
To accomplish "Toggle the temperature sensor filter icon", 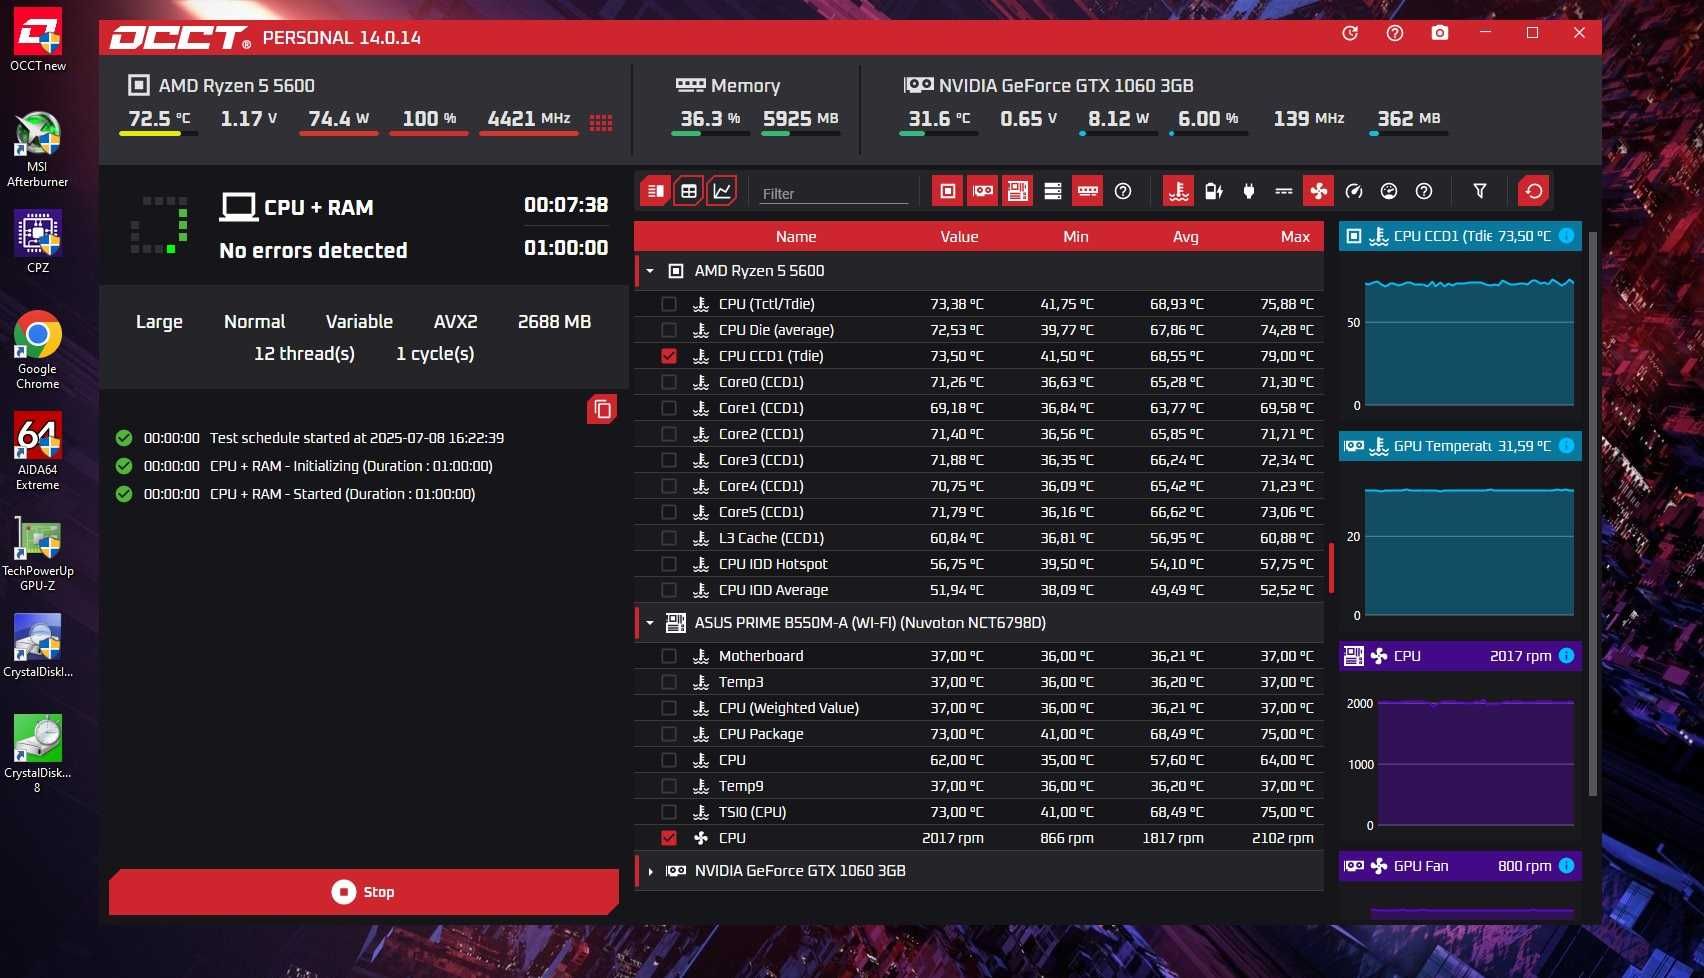I will (x=1179, y=191).
